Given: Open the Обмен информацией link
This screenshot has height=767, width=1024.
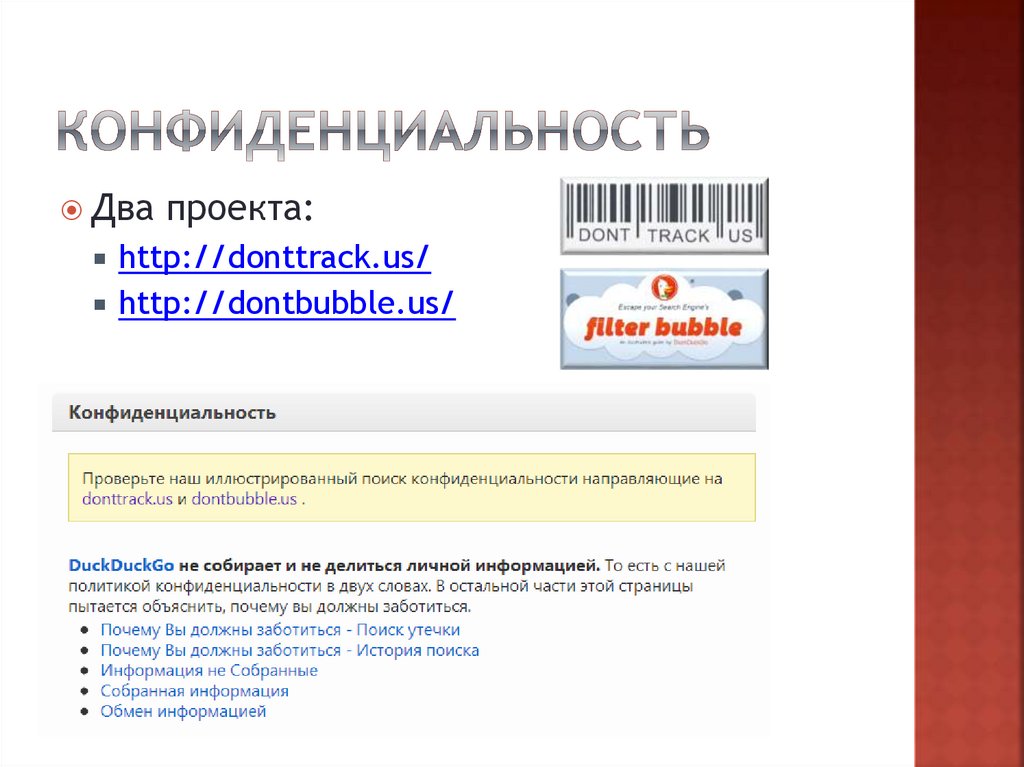Looking at the screenshot, I should click(x=183, y=711).
